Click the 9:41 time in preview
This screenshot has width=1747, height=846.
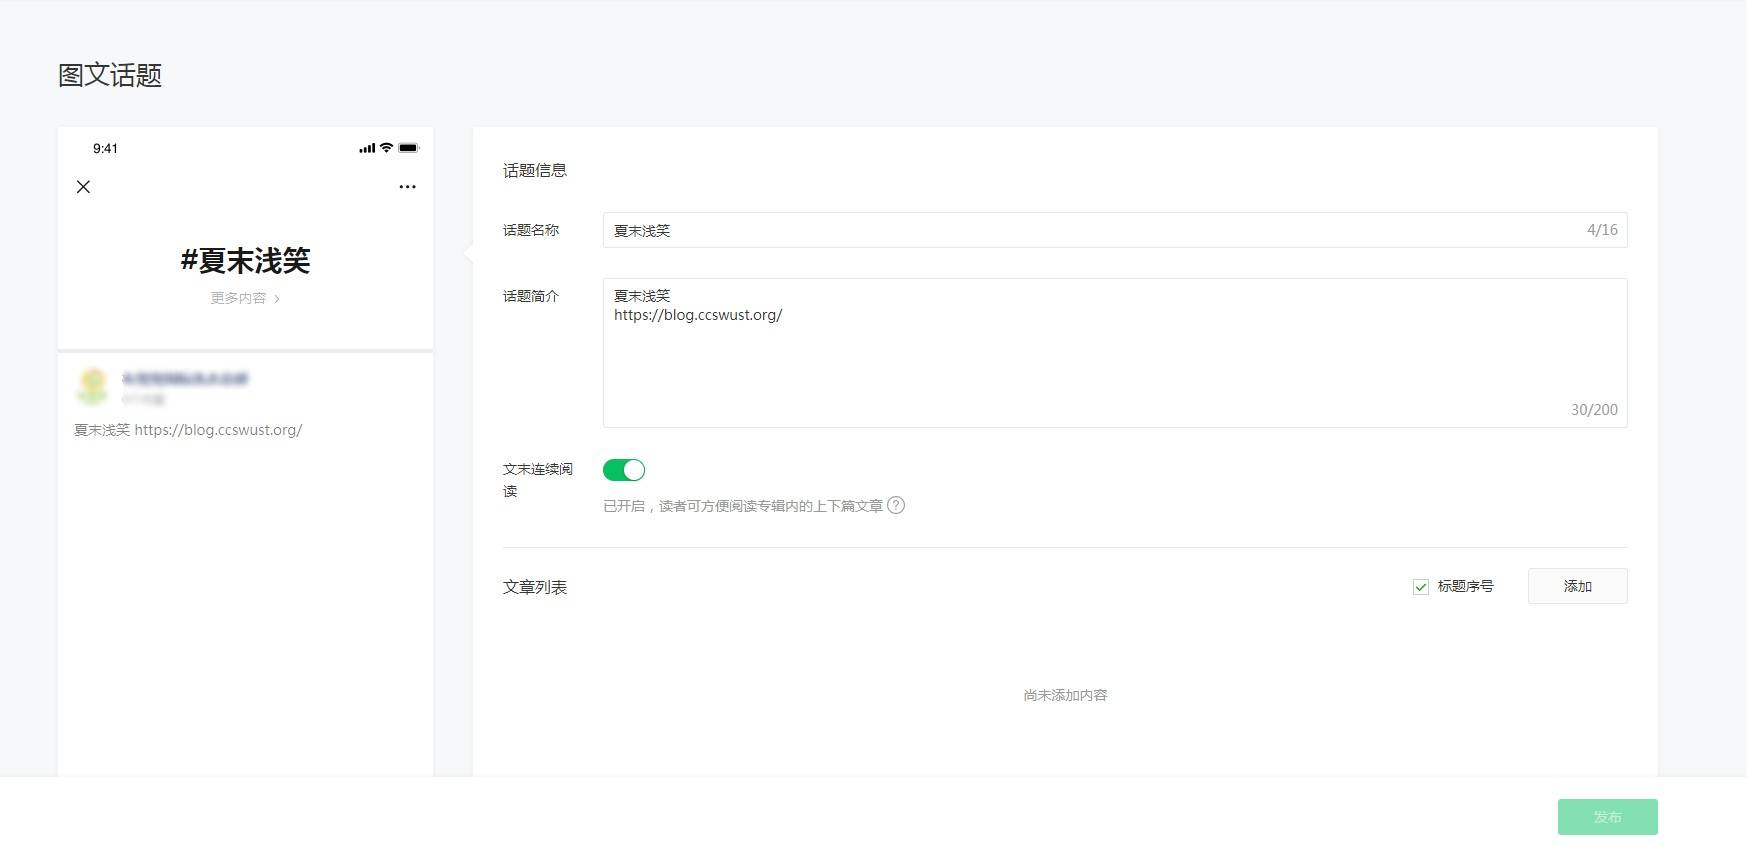(x=105, y=148)
